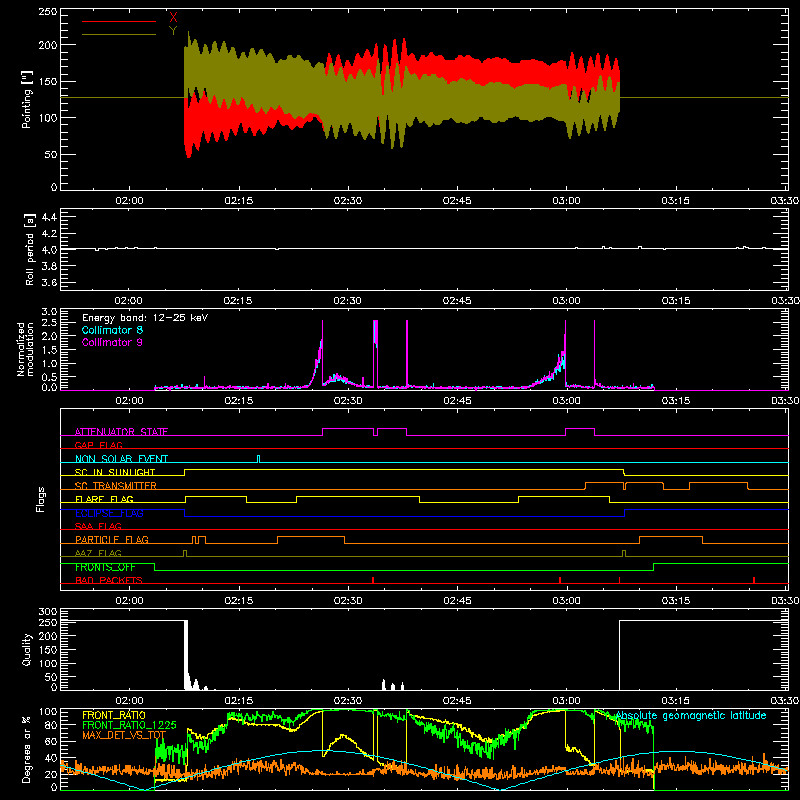Select the Flags axis title
The width and height of the screenshot is (800, 800).
point(41,499)
